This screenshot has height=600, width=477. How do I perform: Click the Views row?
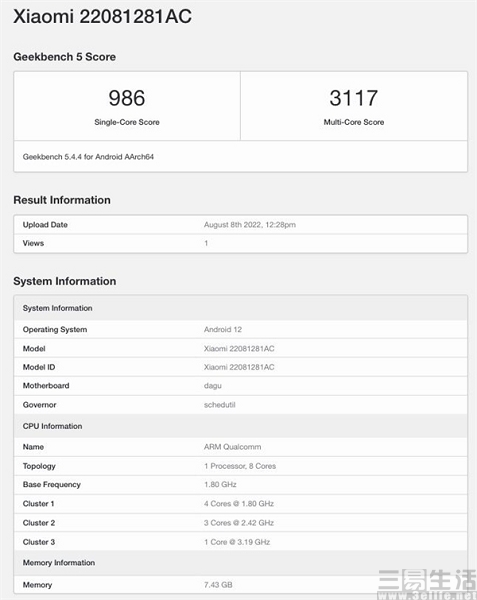pyautogui.click(x=241, y=243)
